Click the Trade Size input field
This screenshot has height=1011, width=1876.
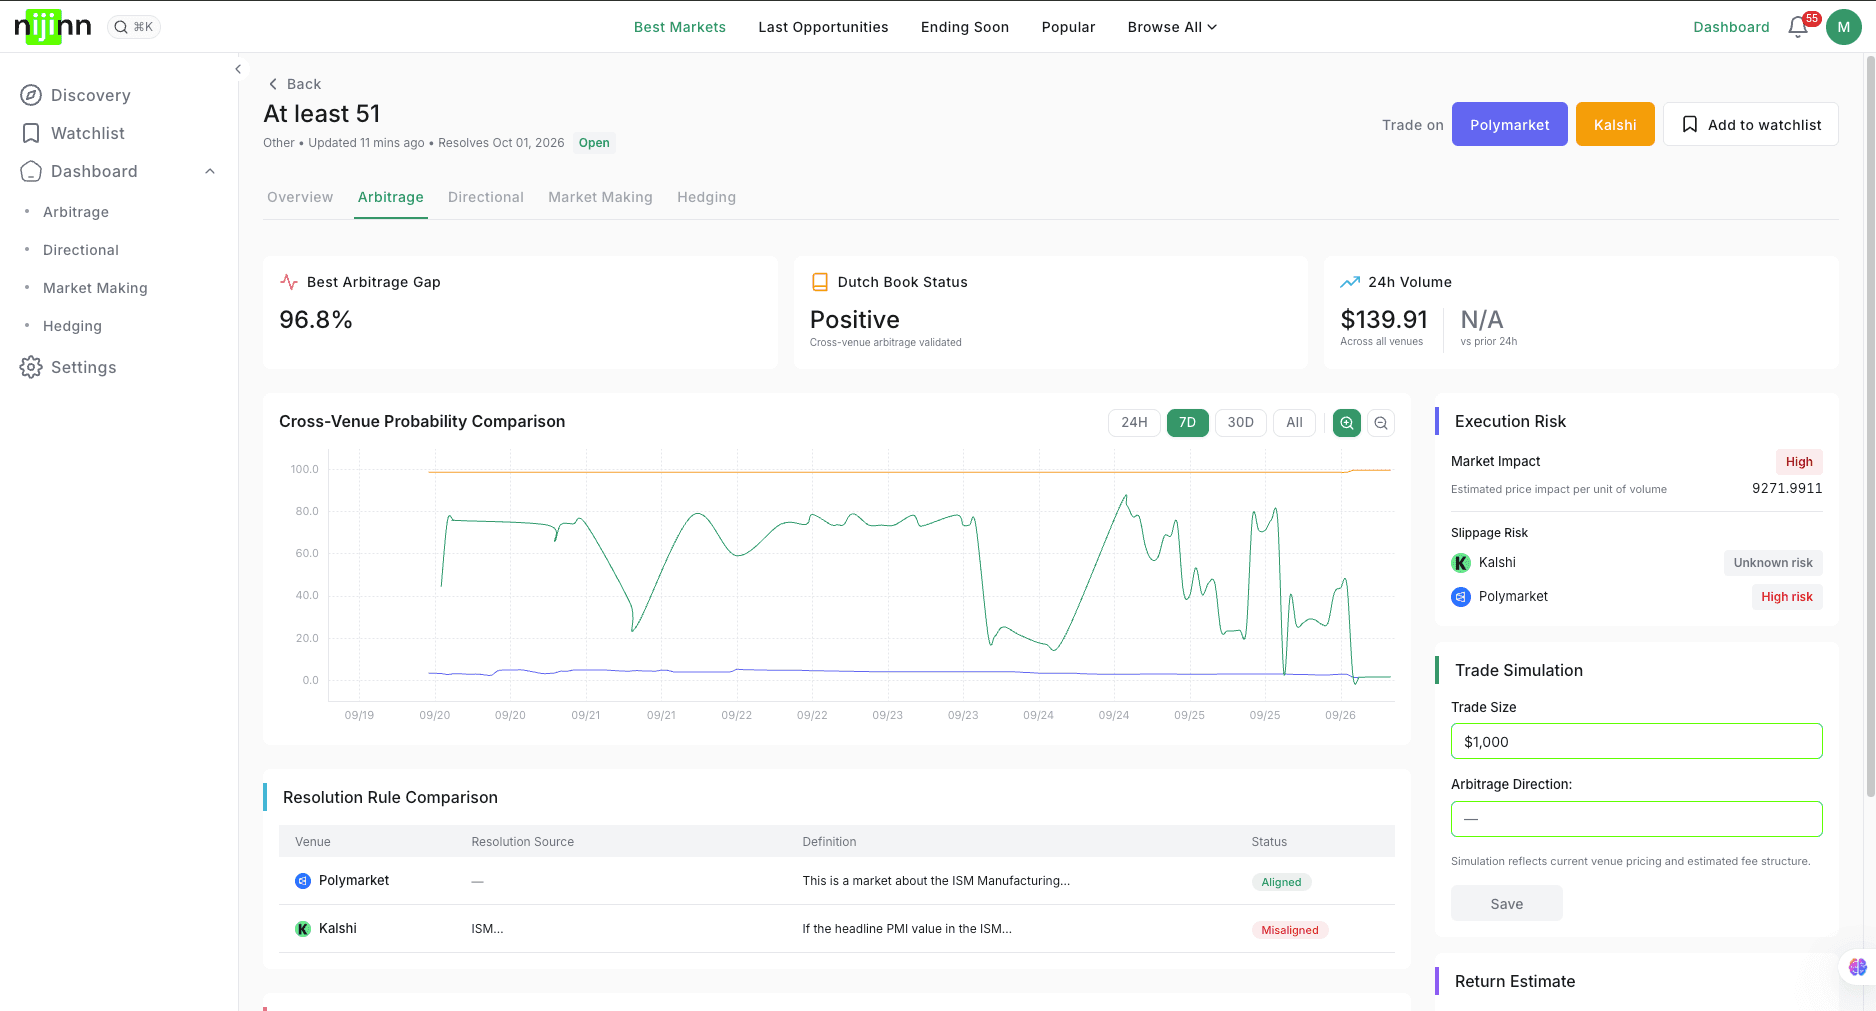coord(1636,741)
